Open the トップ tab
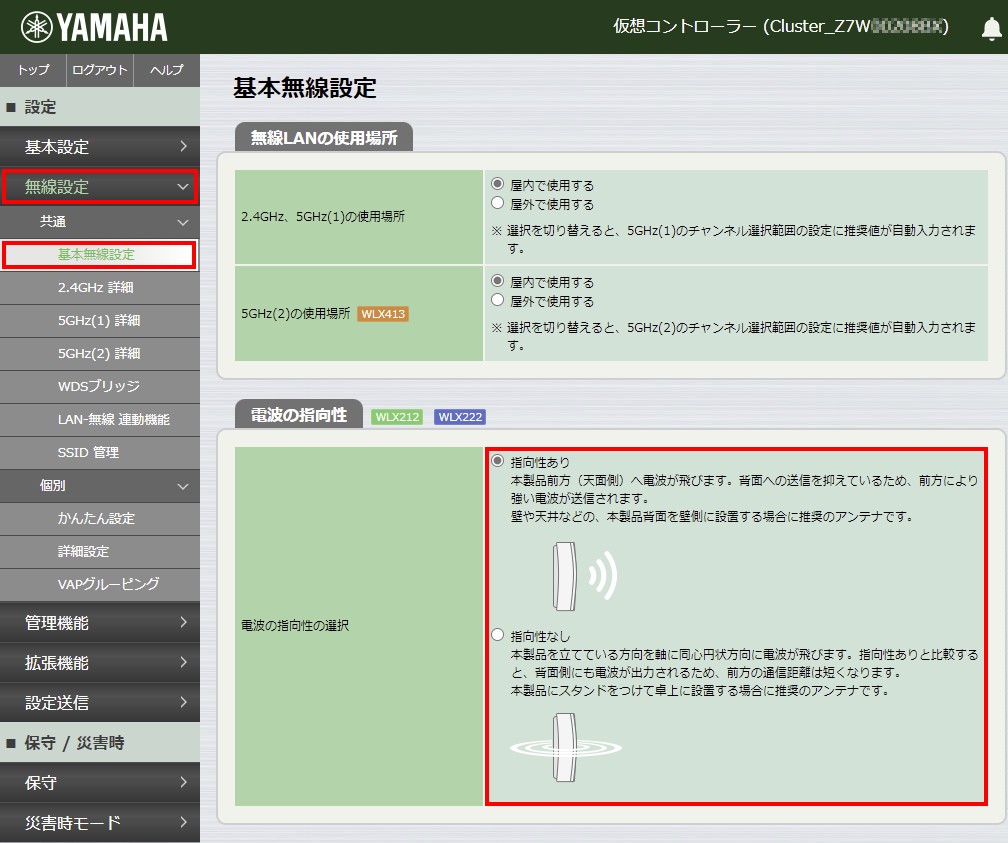The width and height of the screenshot is (1008, 843). 33,70
